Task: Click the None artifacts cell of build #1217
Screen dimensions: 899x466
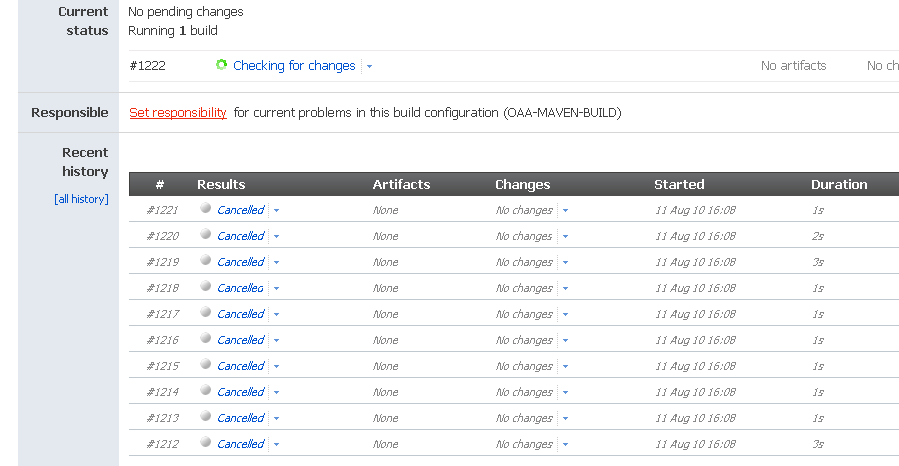Action: click(385, 314)
